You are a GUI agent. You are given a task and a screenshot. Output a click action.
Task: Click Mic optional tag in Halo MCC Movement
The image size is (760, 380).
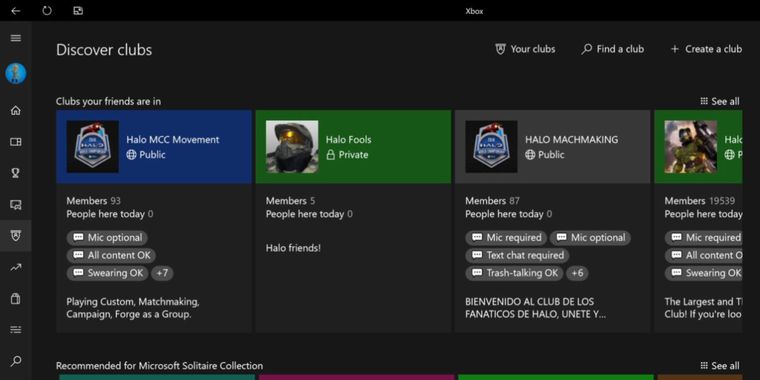[x=108, y=238]
